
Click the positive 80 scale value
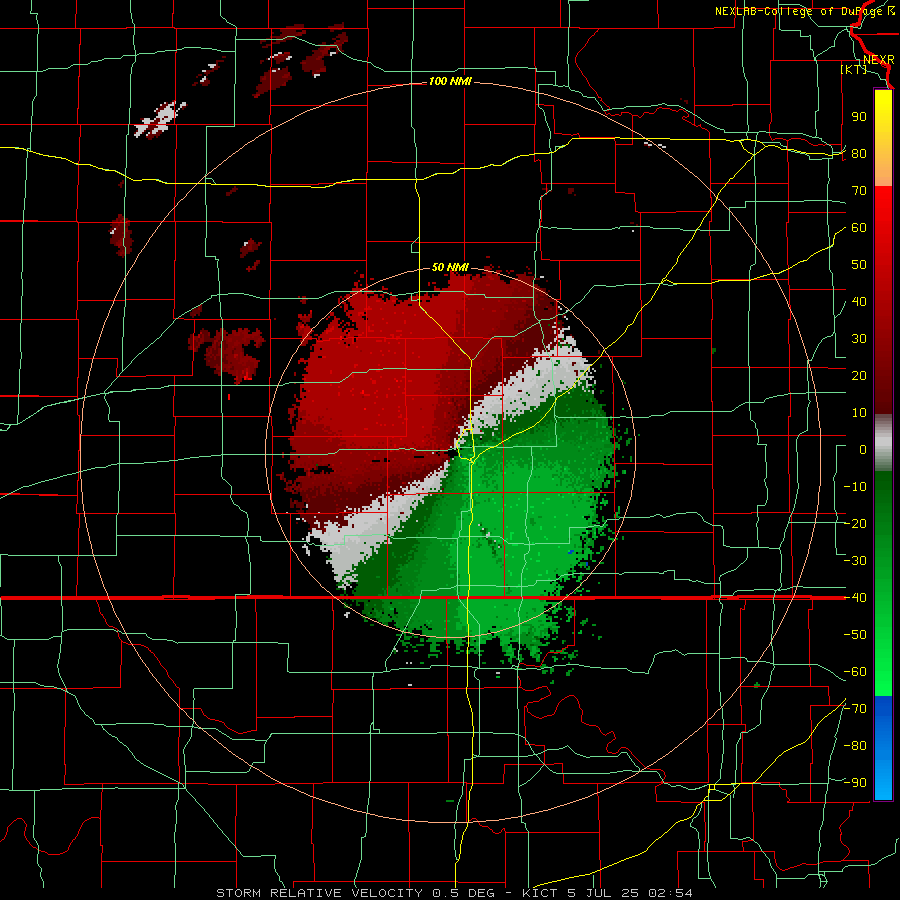click(859, 154)
